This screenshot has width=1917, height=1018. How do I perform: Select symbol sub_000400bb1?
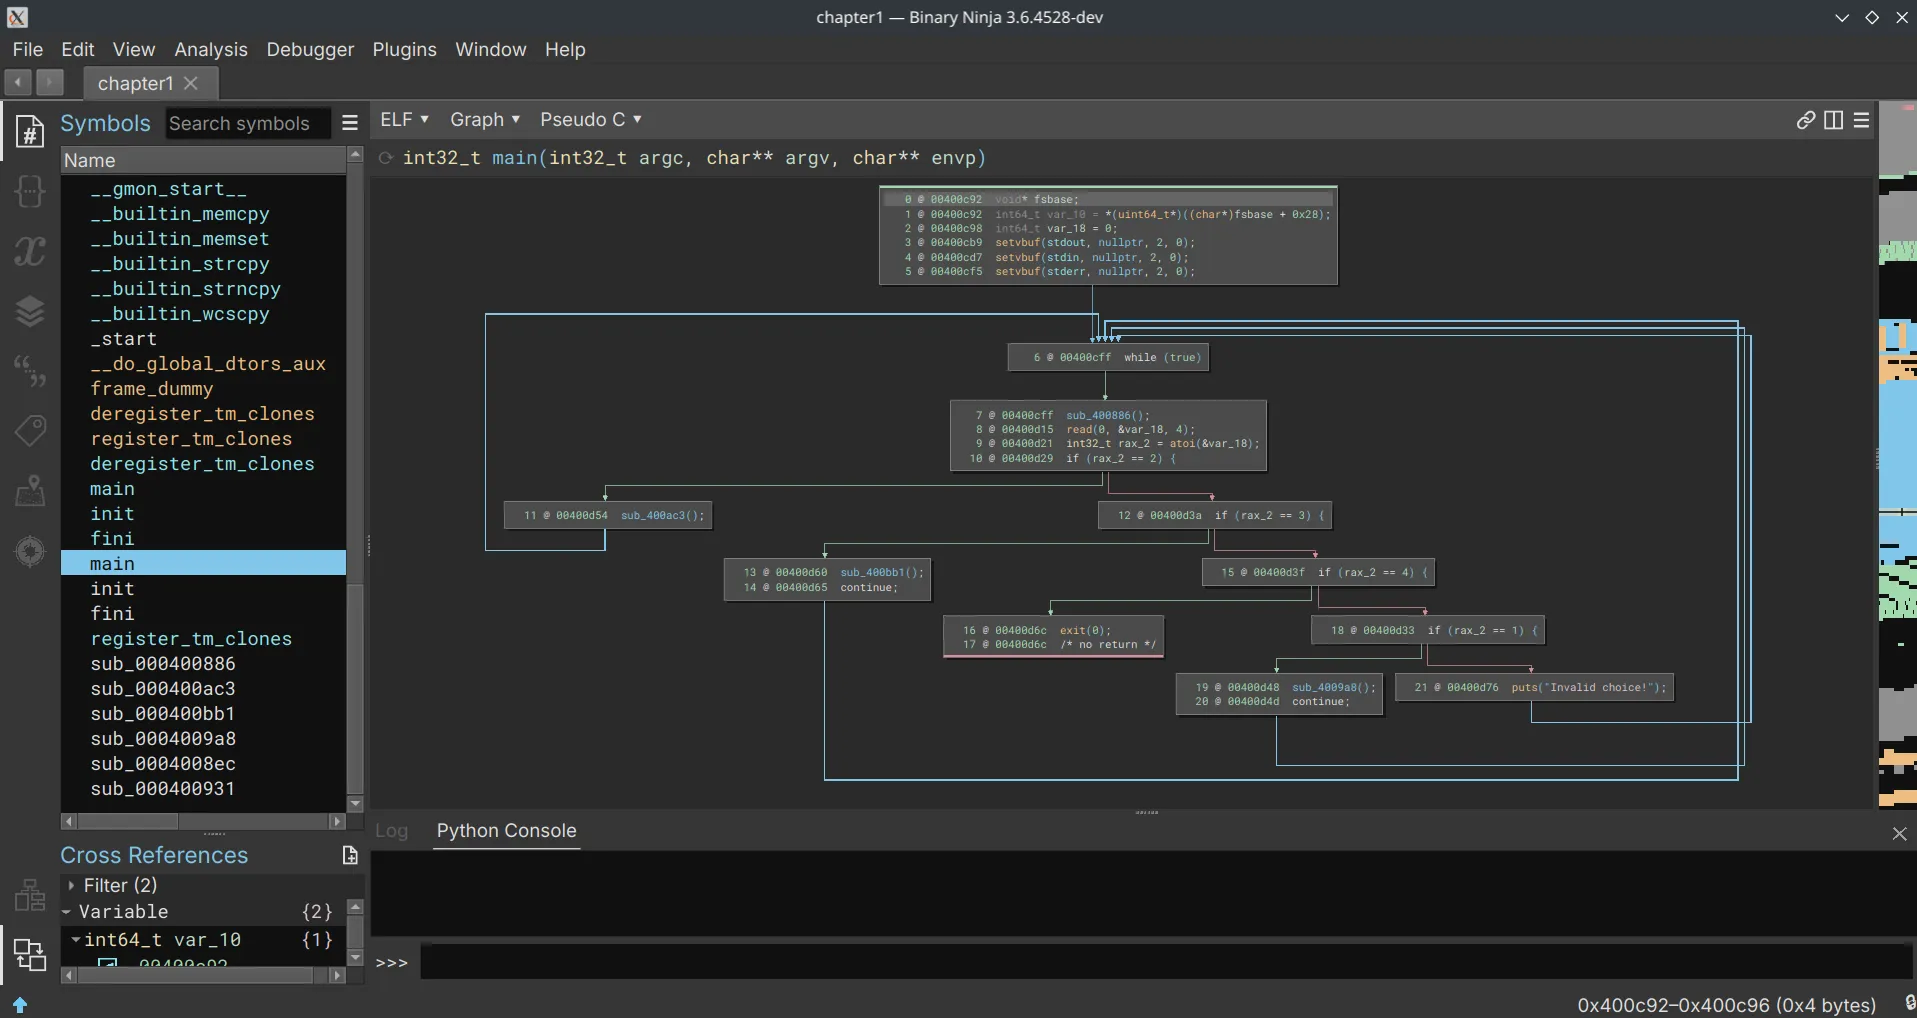coord(163,714)
